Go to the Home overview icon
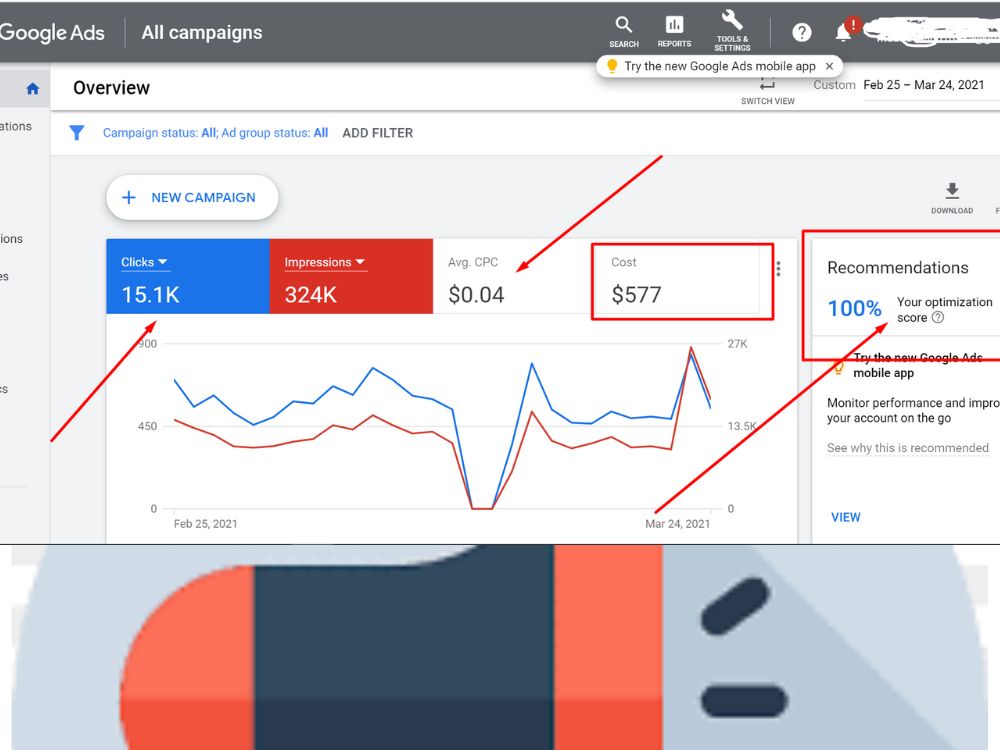 (33, 89)
